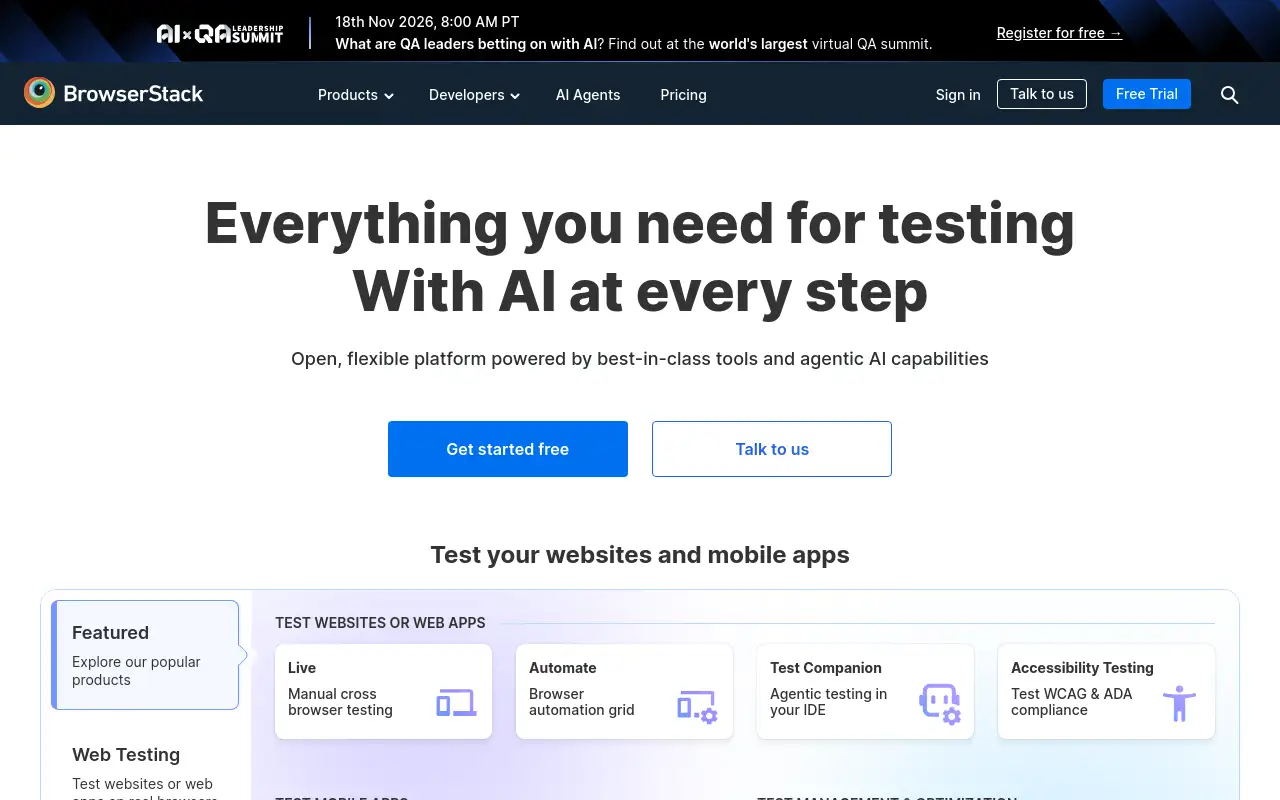Click Register for free link
The image size is (1280, 800).
tap(1059, 33)
